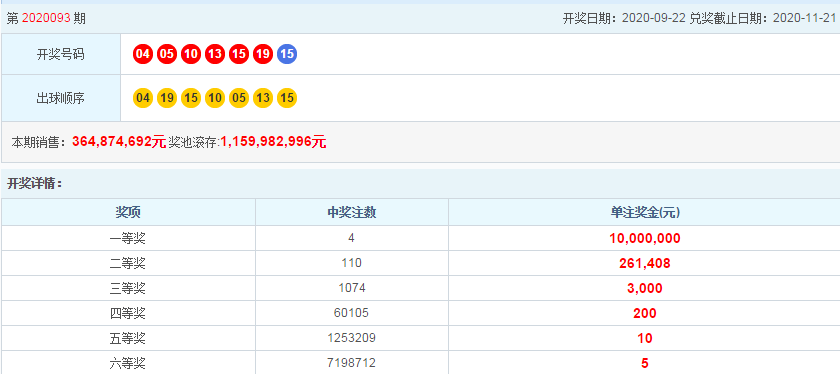Select the 三等奖 row label
This screenshot has width=840, height=374.
128,288
